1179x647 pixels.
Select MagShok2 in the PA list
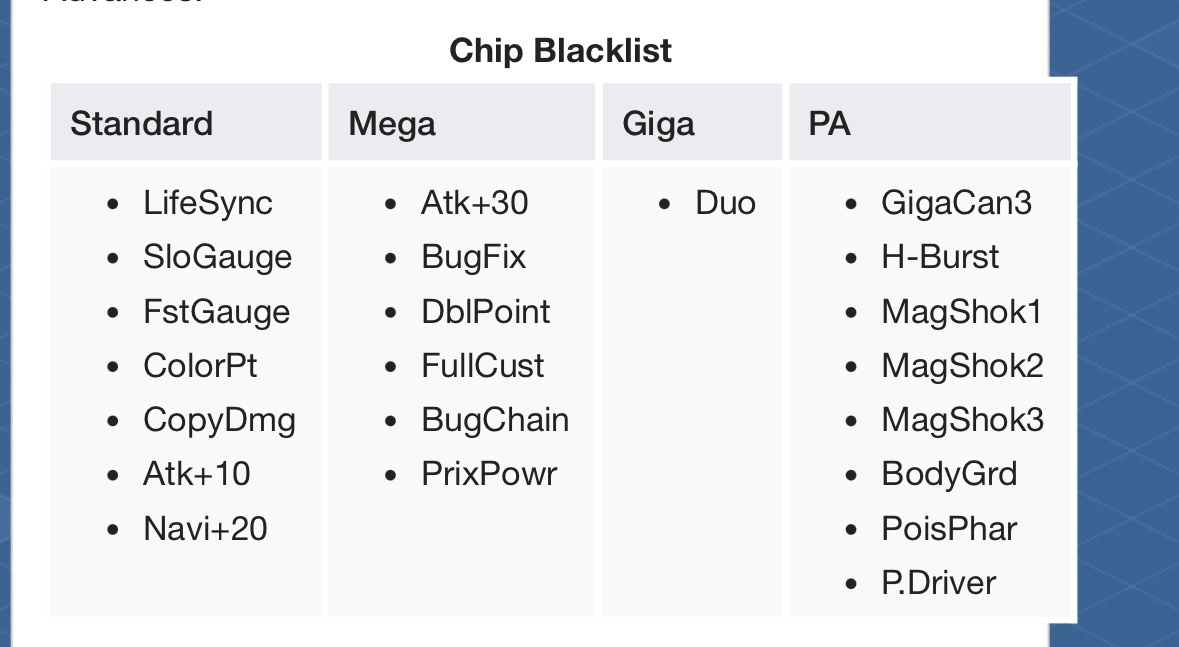pyautogui.click(x=962, y=366)
